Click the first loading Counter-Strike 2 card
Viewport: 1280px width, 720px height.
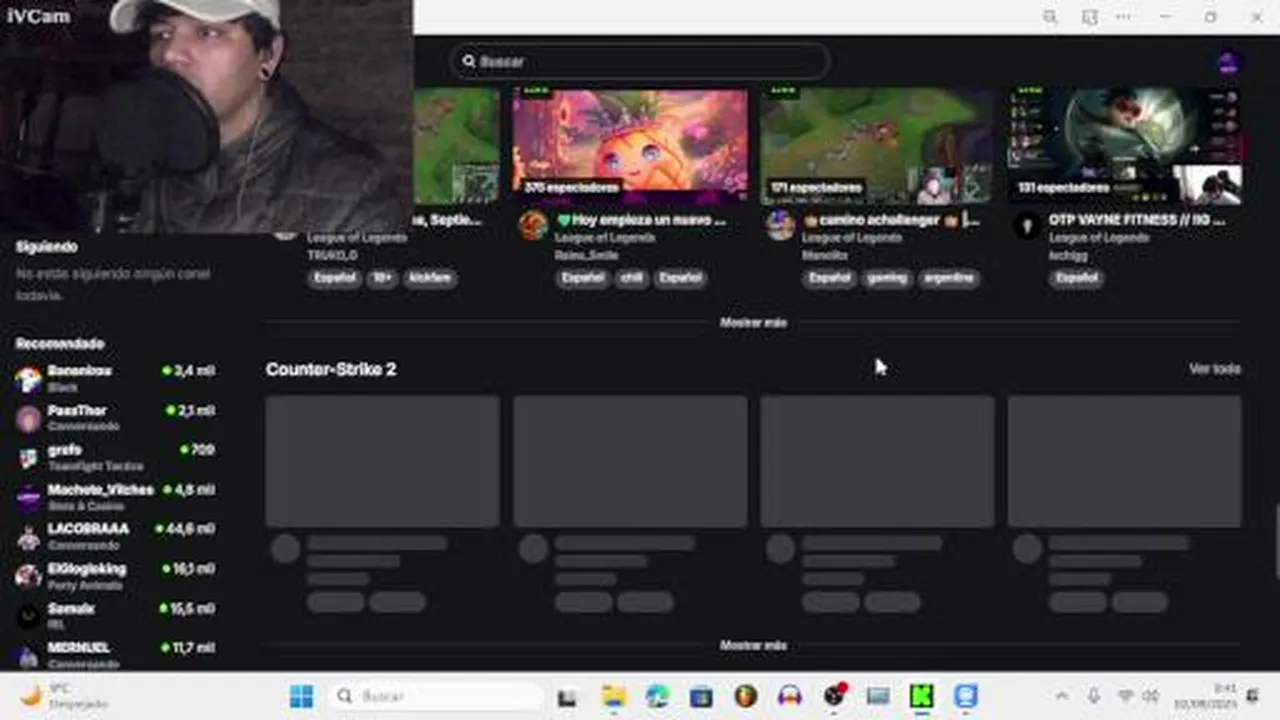click(x=382, y=461)
